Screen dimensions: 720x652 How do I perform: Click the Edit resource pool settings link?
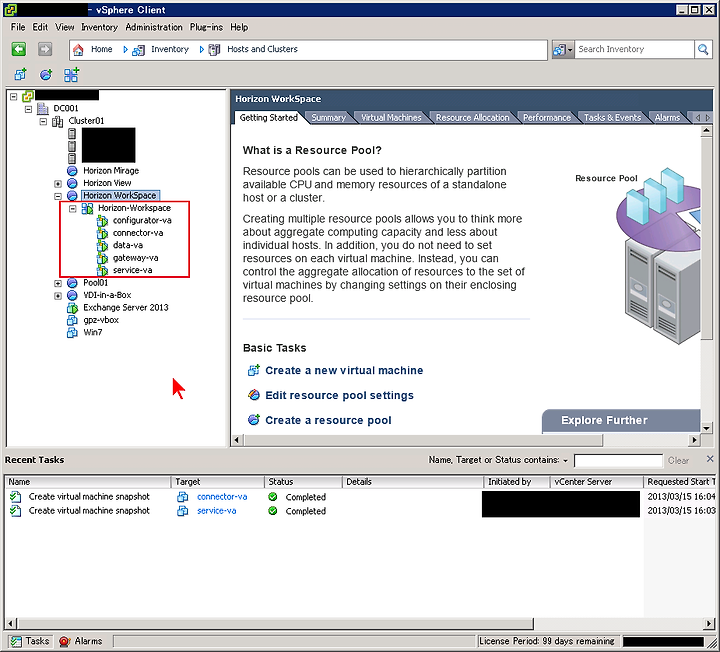pyautogui.click(x=339, y=395)
